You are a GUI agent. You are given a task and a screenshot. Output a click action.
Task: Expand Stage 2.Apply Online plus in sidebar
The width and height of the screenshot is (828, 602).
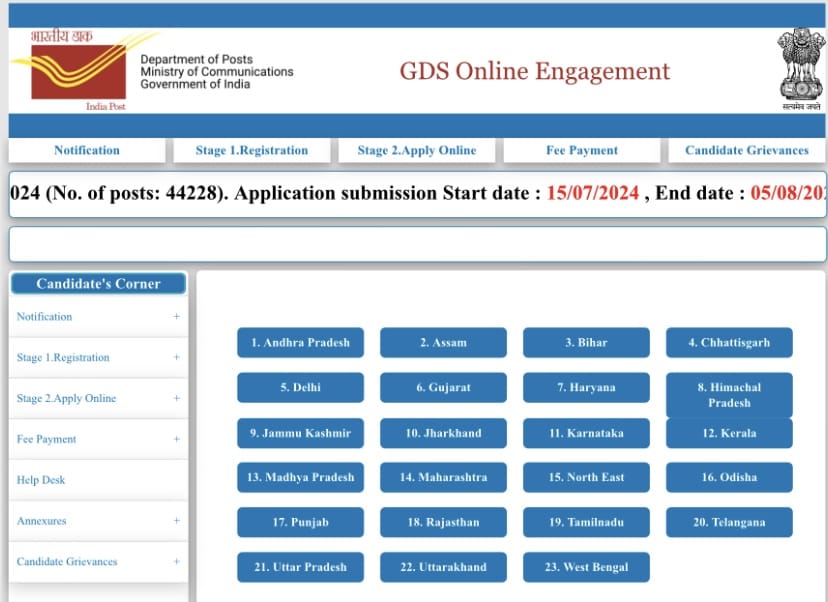[x=176, y=398]
